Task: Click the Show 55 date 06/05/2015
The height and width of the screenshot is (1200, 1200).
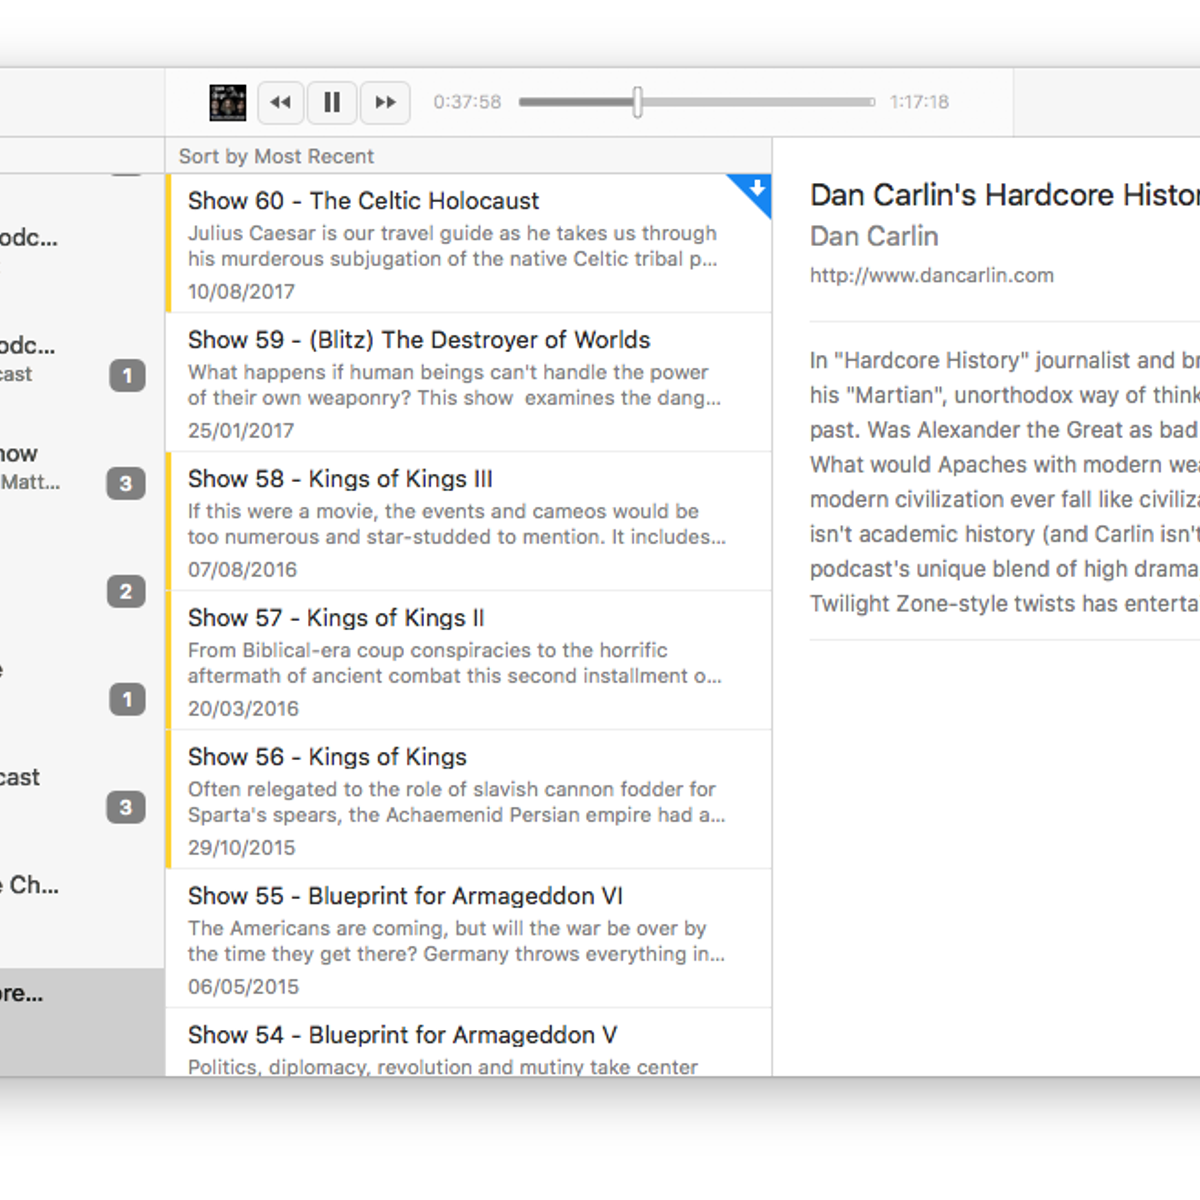Action: pyautogui.click(x=243, y=986)
